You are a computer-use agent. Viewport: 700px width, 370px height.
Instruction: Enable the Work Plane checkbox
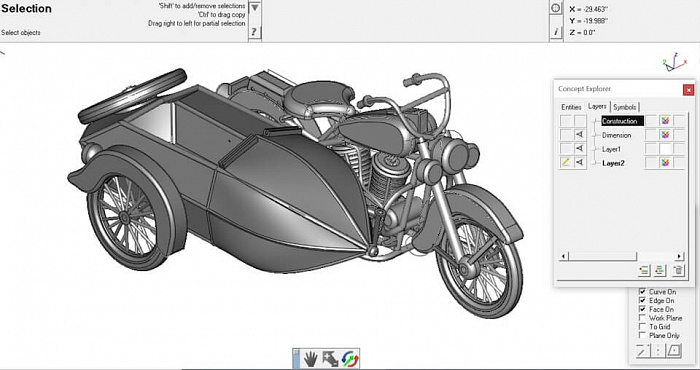tap(642, 318)
